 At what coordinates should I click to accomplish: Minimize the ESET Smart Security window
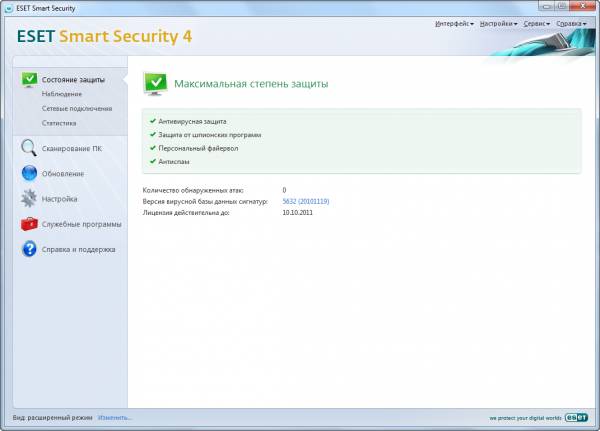point(547,6)
